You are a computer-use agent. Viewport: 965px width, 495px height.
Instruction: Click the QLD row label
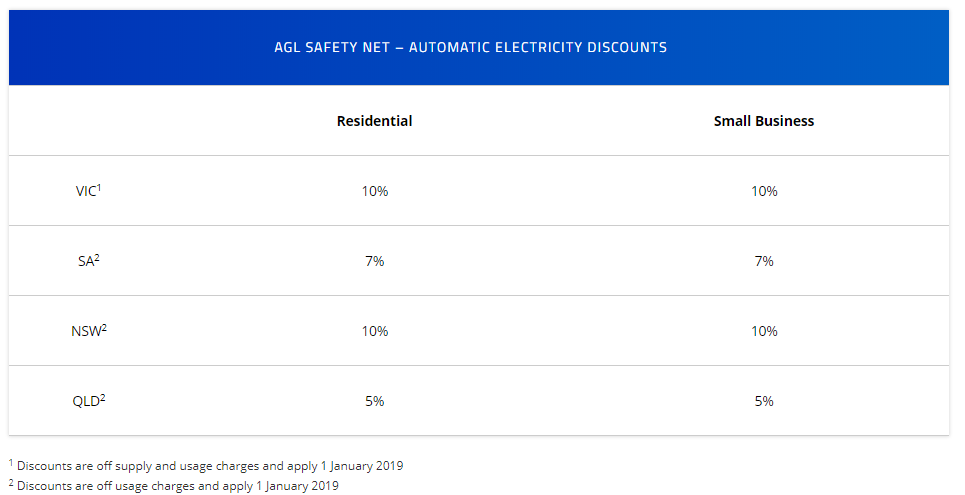pos(86,401)
